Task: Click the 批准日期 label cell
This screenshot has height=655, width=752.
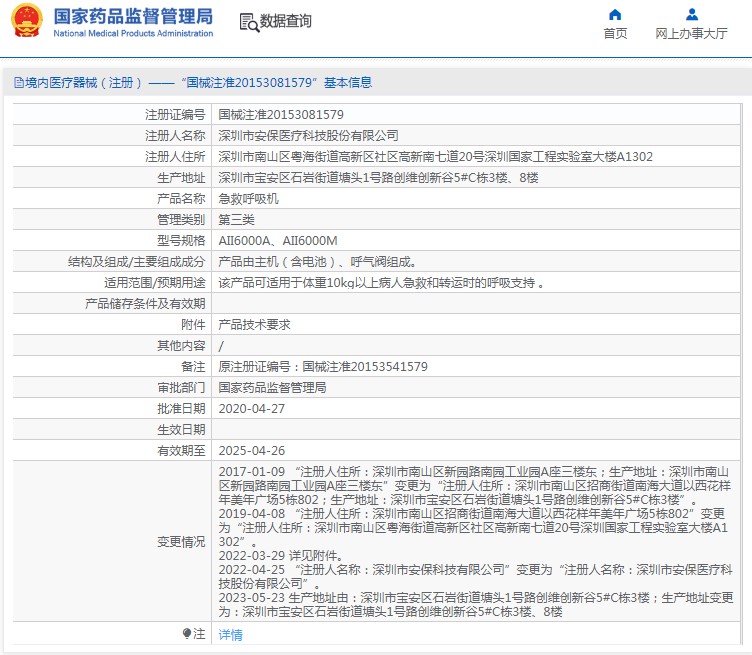Action: 112,409
